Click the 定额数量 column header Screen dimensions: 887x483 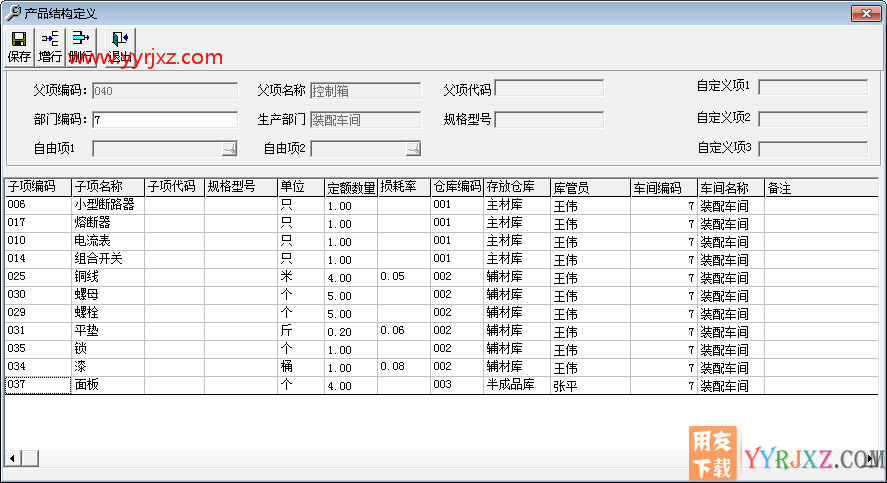click(350, 187)
